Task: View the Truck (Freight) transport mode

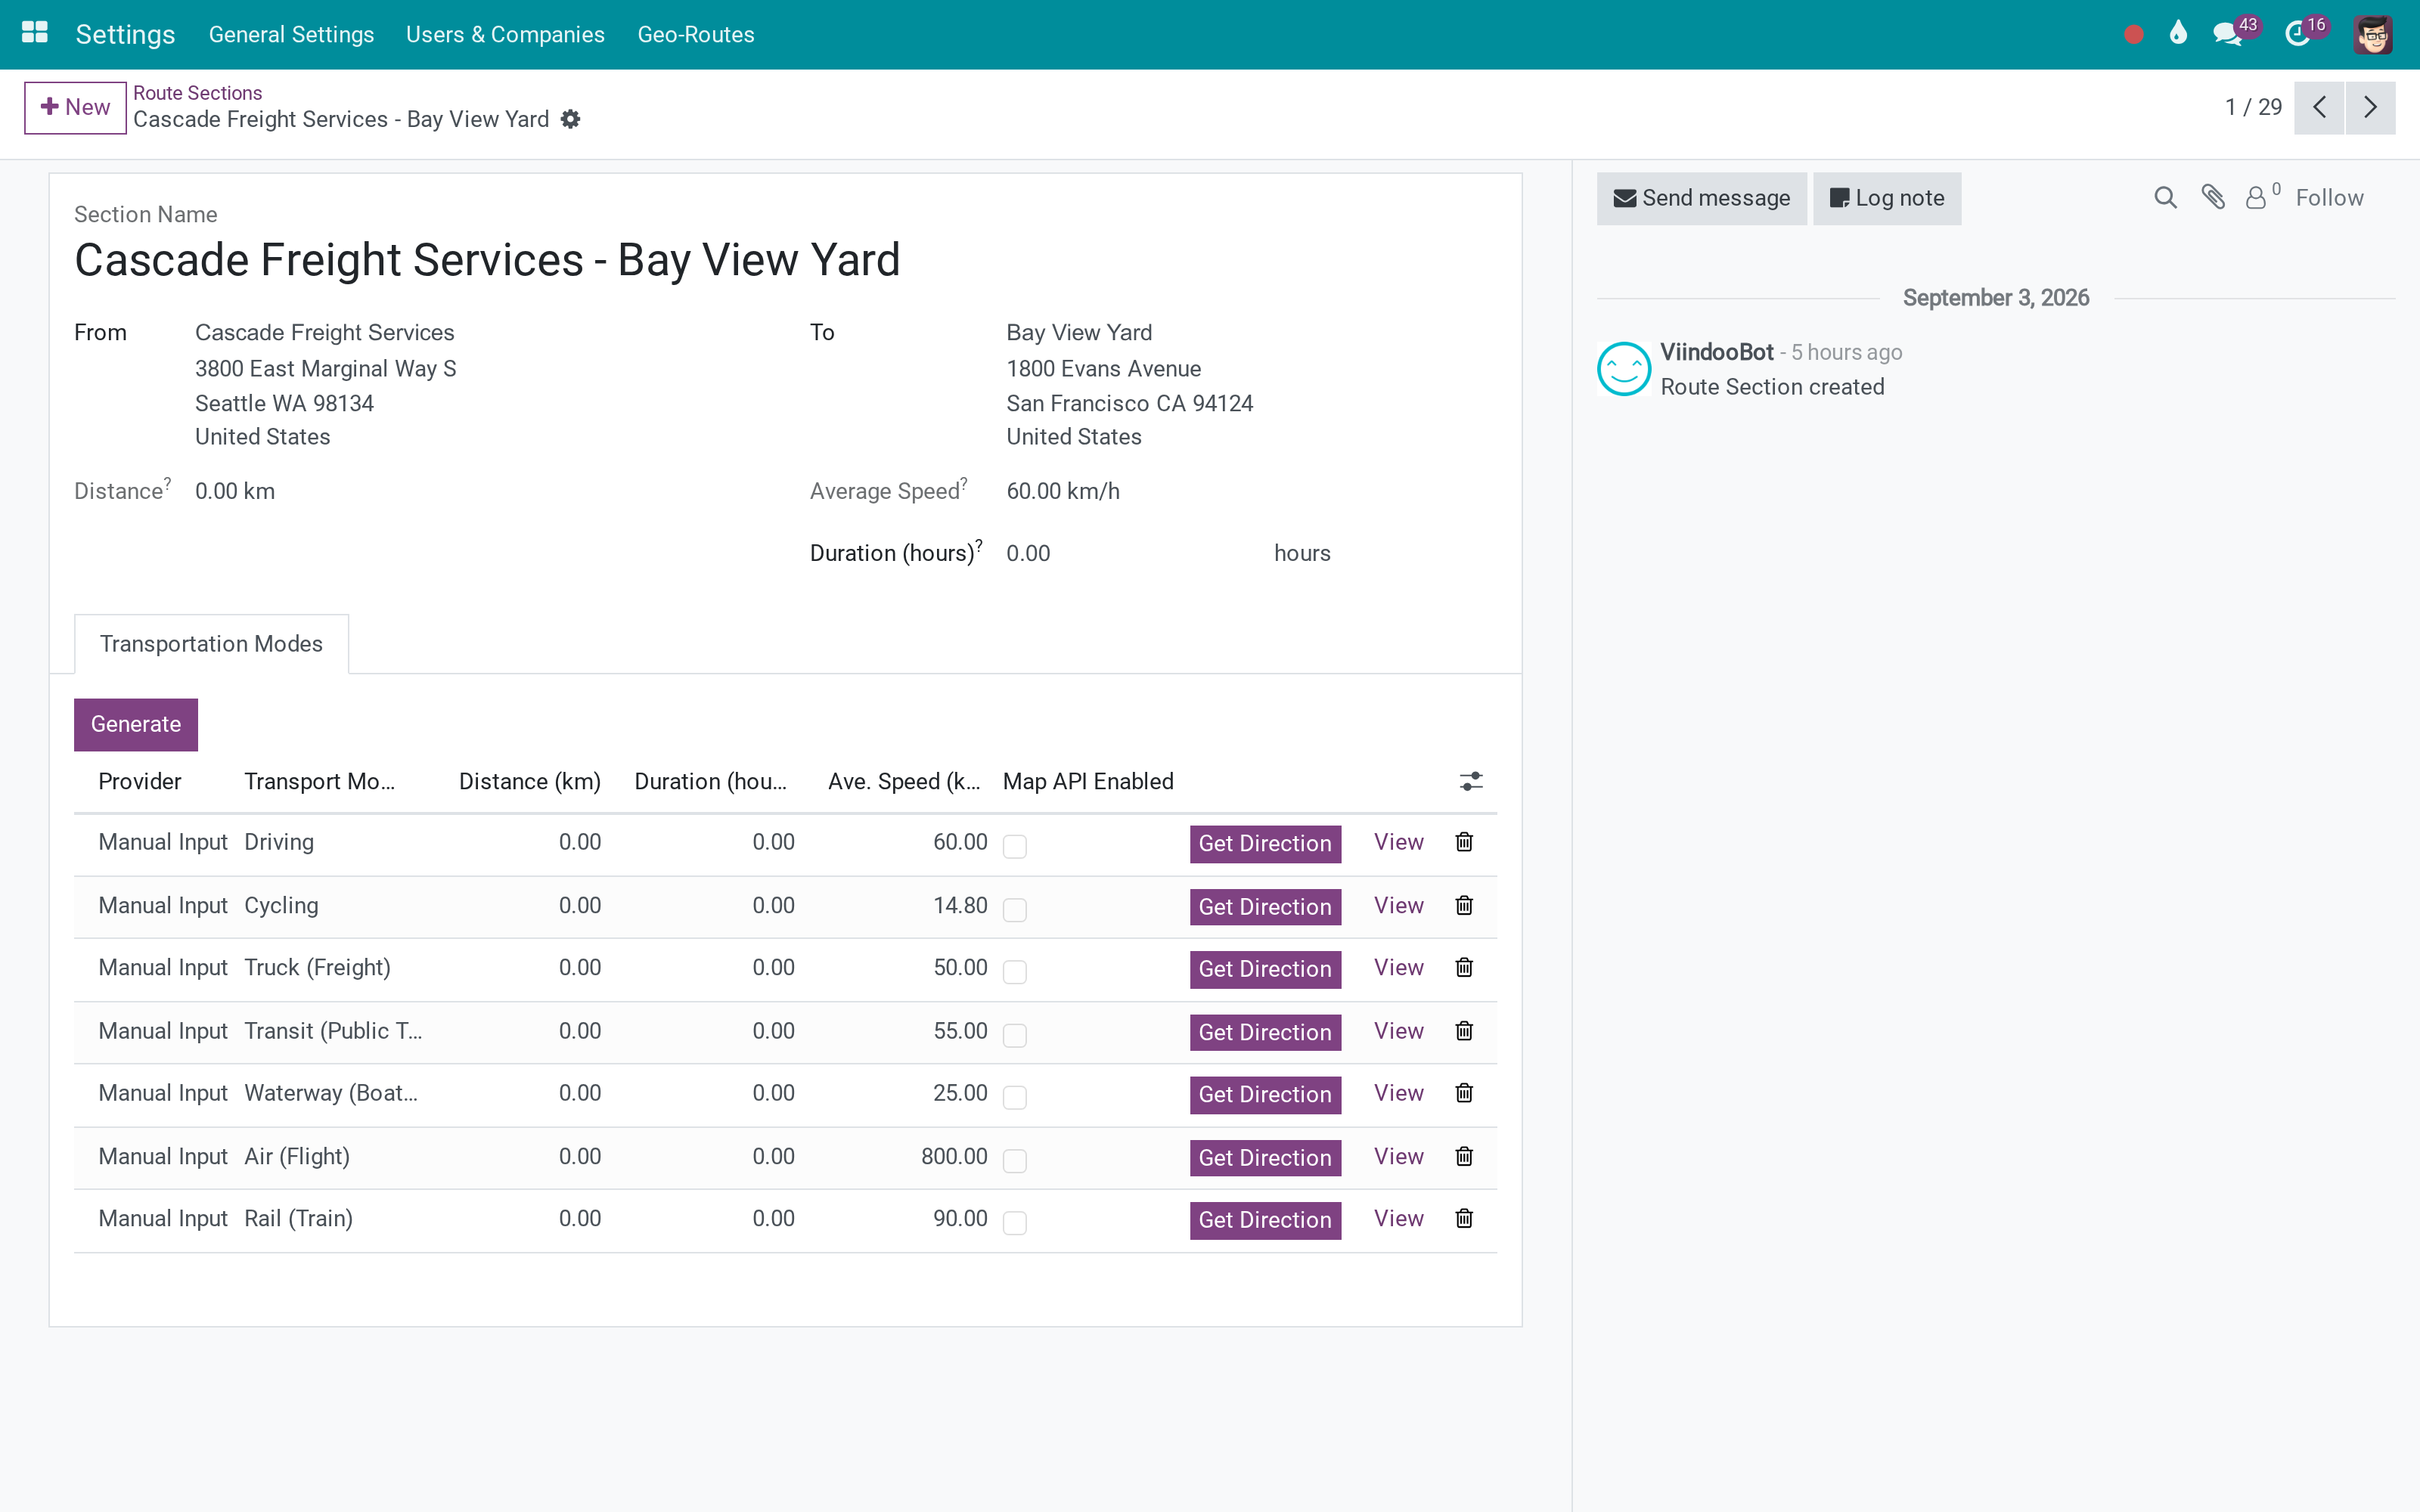Action: point(1398,967)
